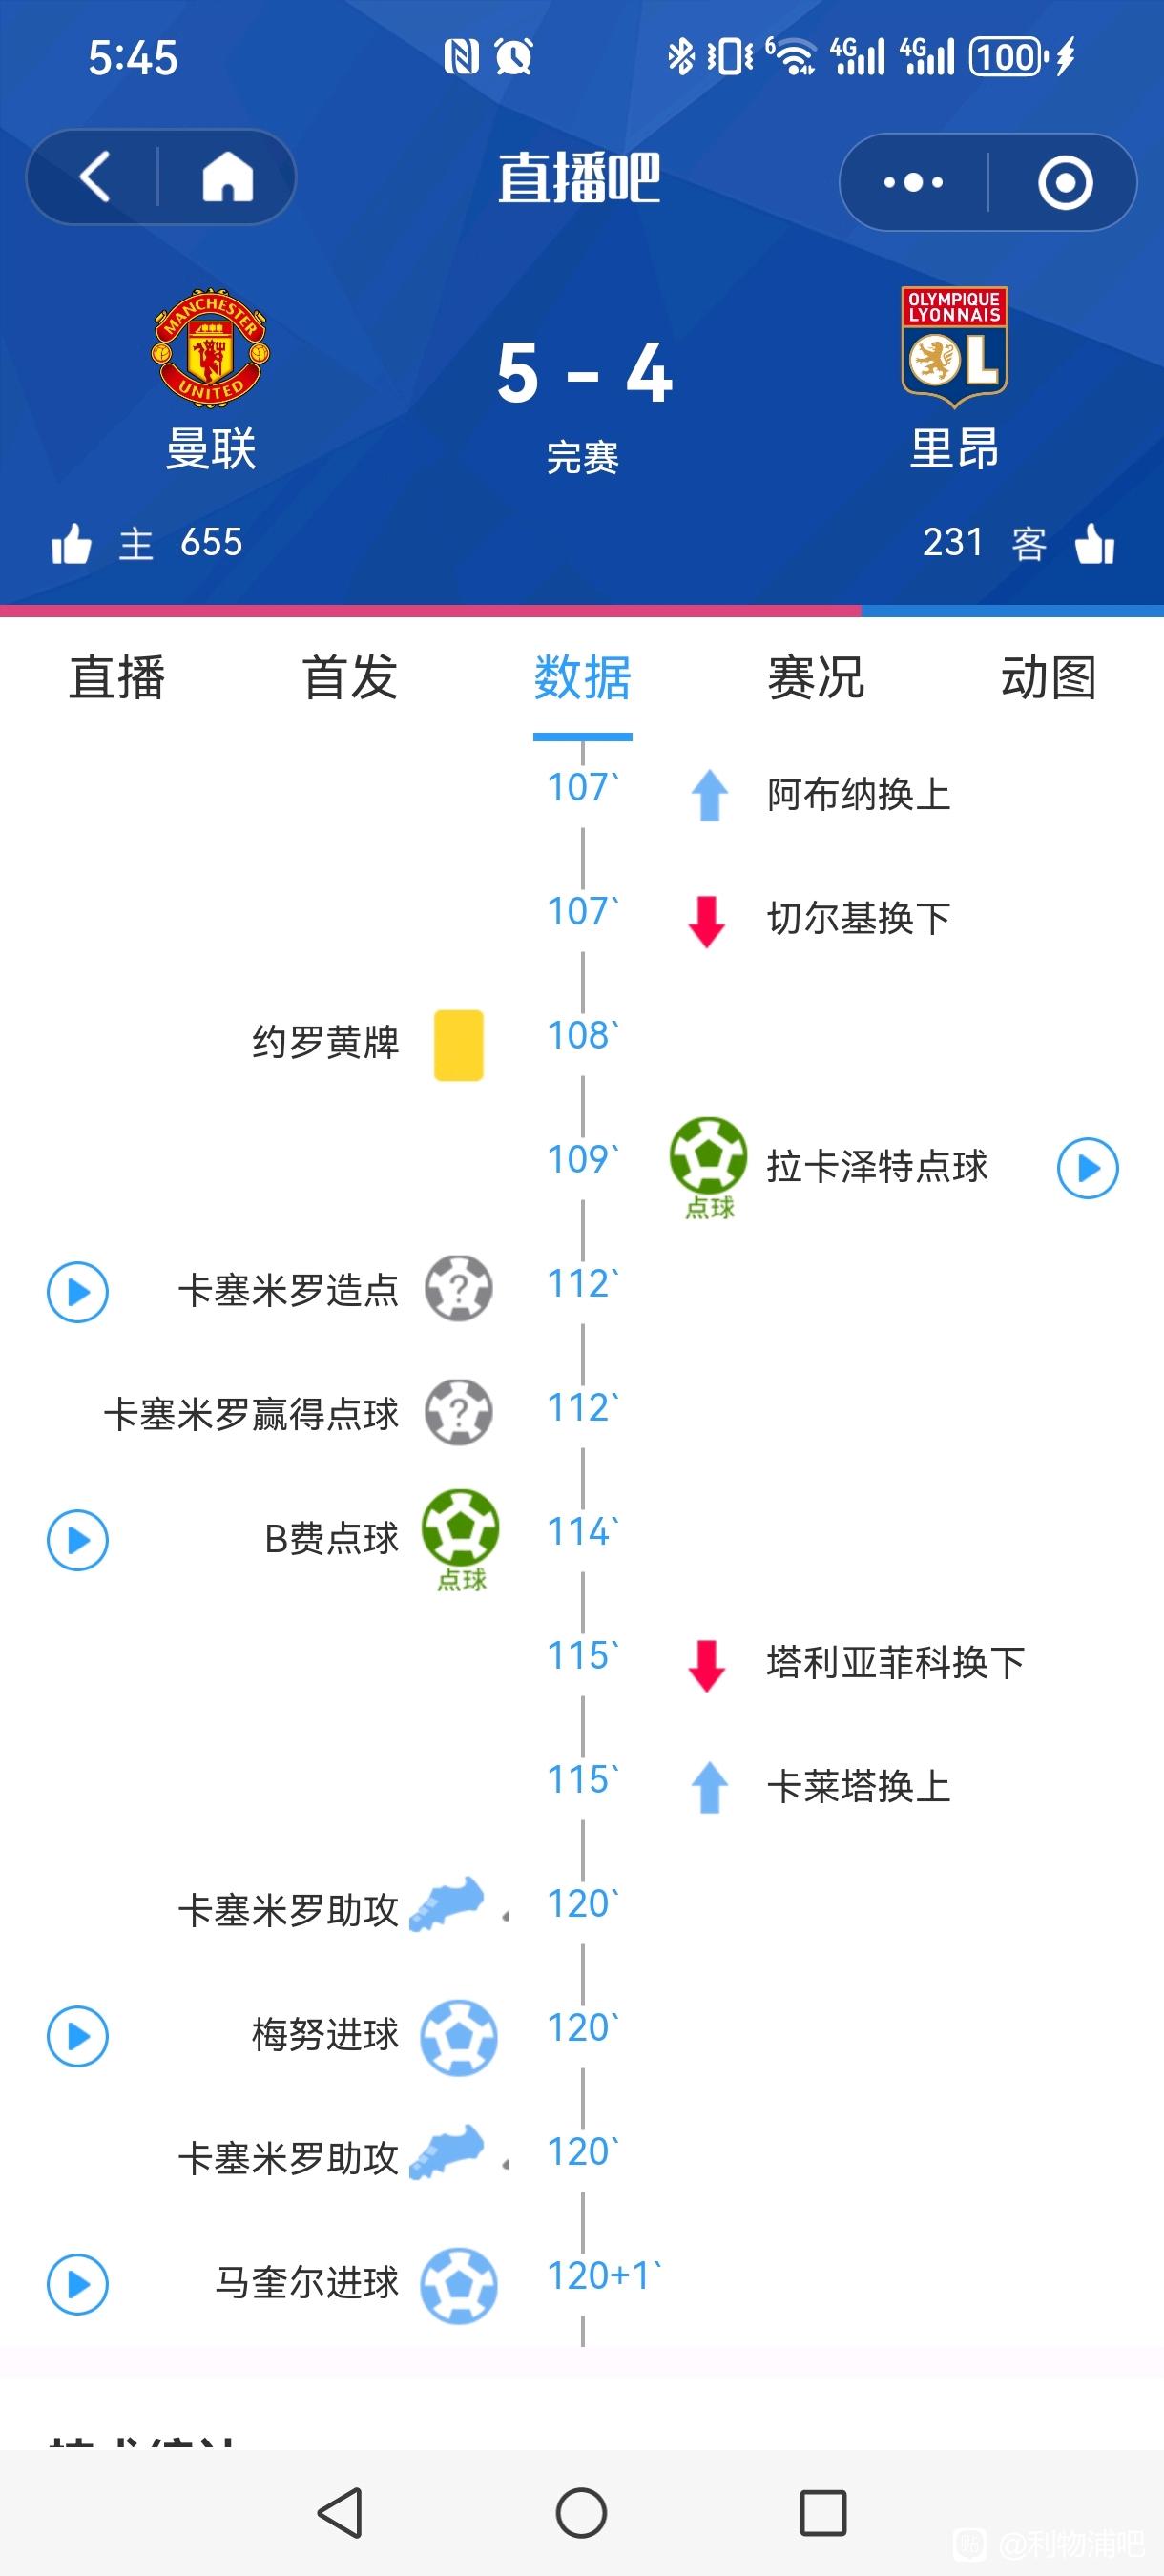
Task: Like the away team with thumbs-up
Action: click(x=1095, y=544)
